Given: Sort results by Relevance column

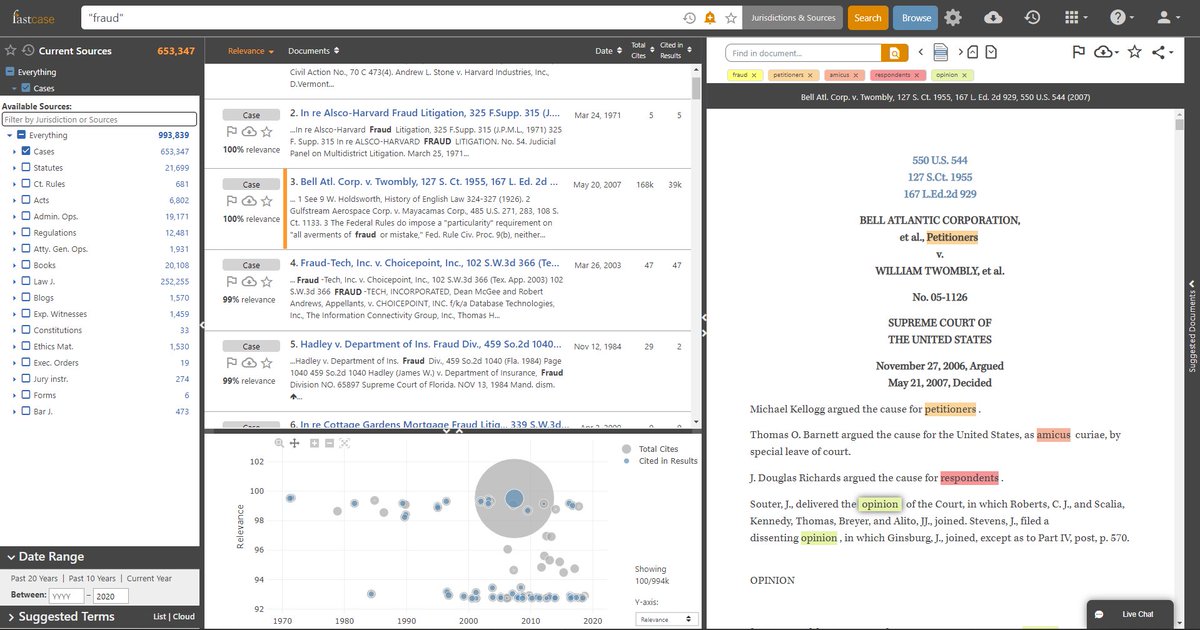Looking at the screenshot, I should click(x=250, y=50).
